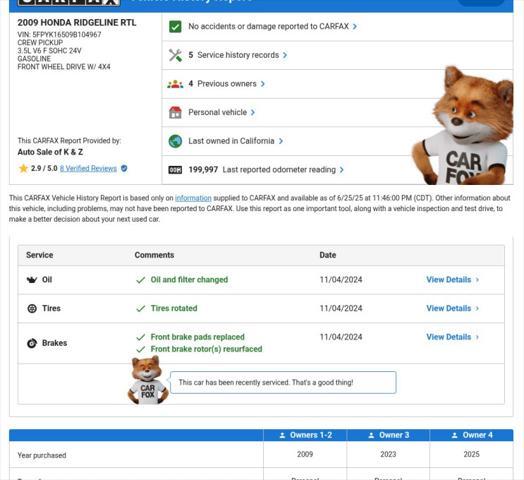This screenshot has height=480, width=524.
Task: Open Personal vehicle link
Action: [x=218, y=112]
